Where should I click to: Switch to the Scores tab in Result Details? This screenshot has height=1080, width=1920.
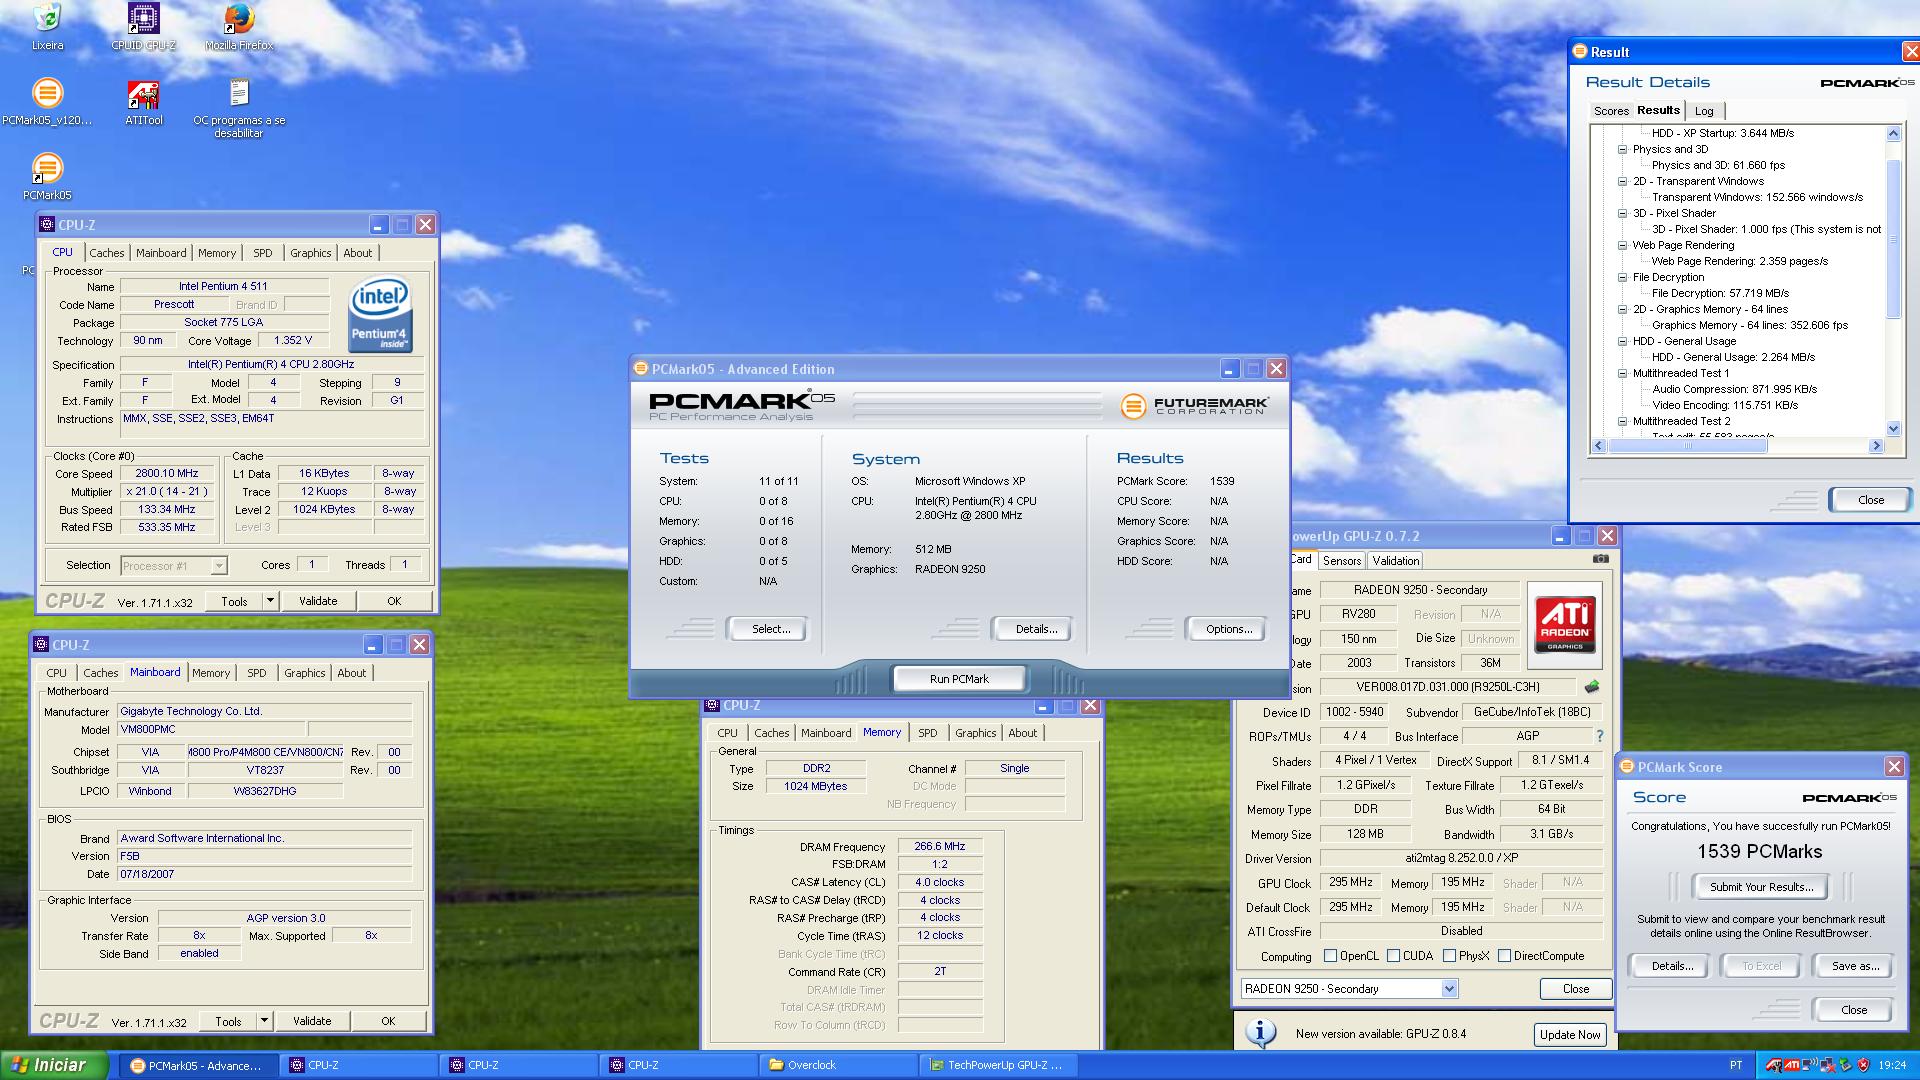(1611, 111)
